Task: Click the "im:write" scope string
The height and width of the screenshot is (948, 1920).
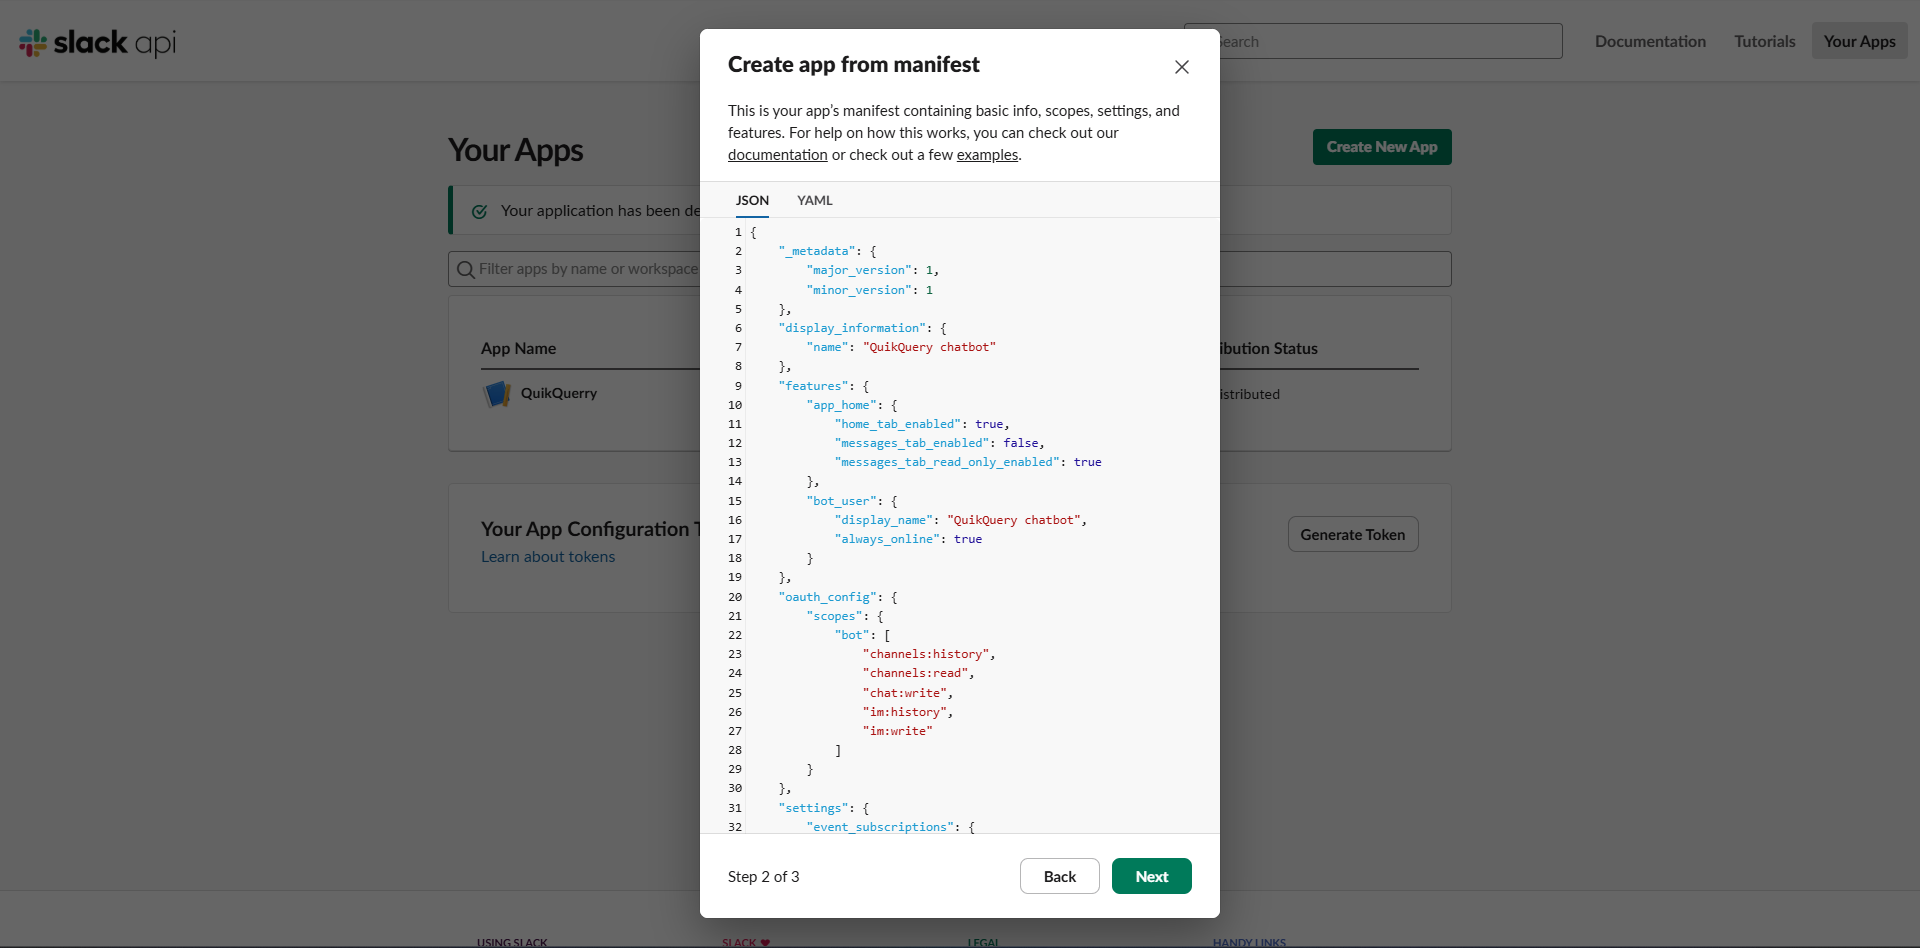Action: click(x=898, y=731)
